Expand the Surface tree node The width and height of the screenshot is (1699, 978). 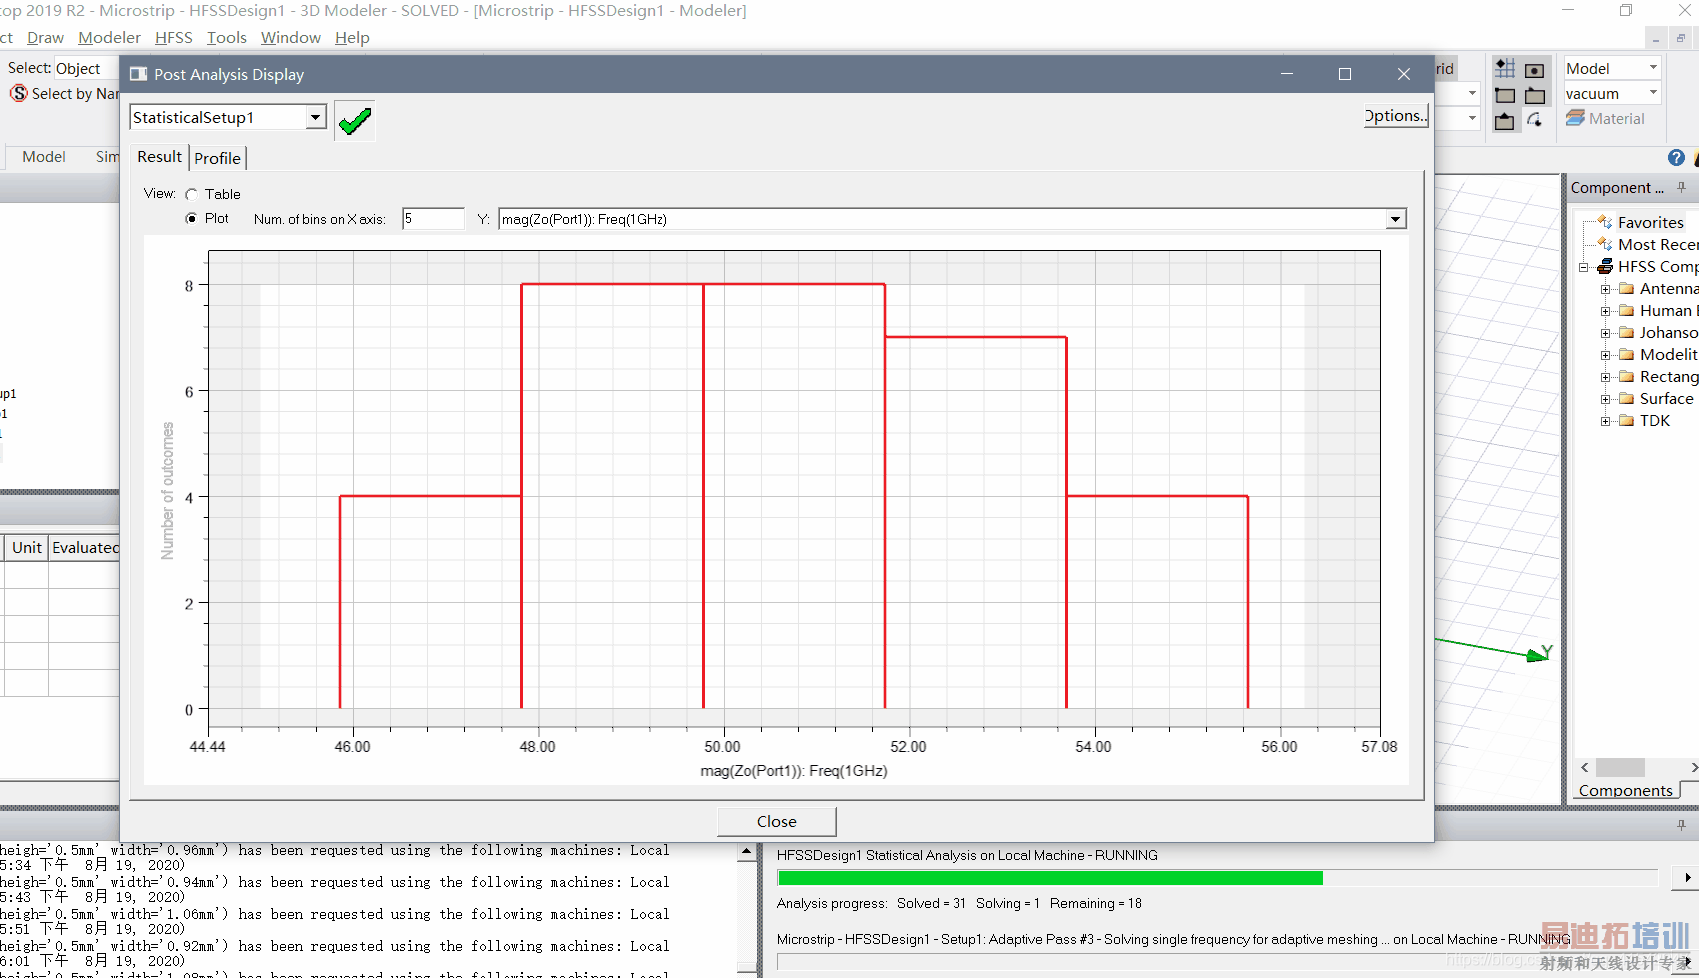[1606, 399]
